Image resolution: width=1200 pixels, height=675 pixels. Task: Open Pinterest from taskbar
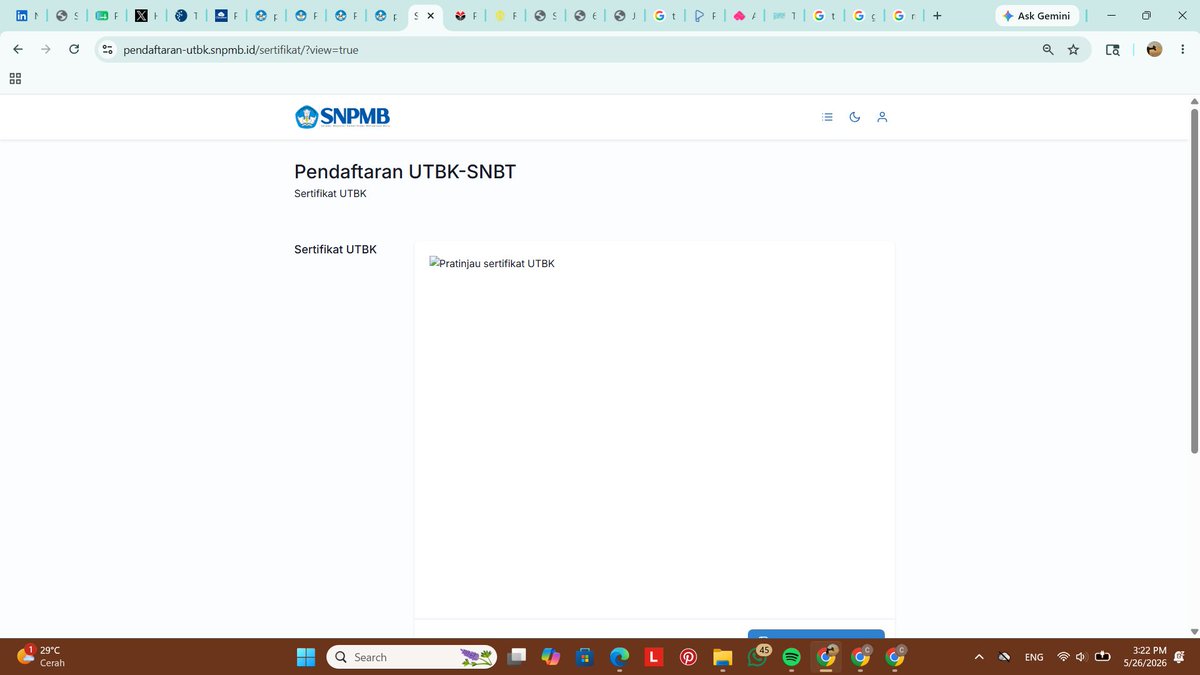(x=688, y=657)
